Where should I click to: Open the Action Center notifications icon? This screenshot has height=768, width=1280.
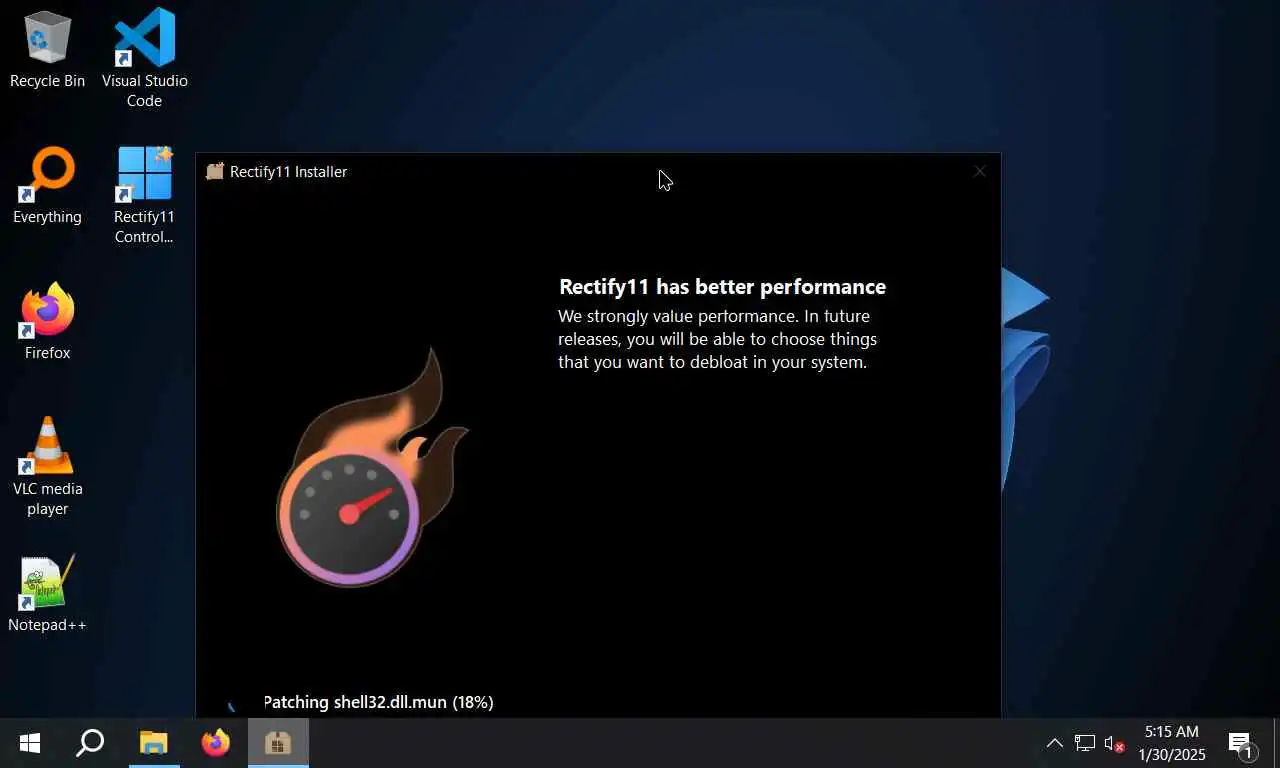(1242, 743)
